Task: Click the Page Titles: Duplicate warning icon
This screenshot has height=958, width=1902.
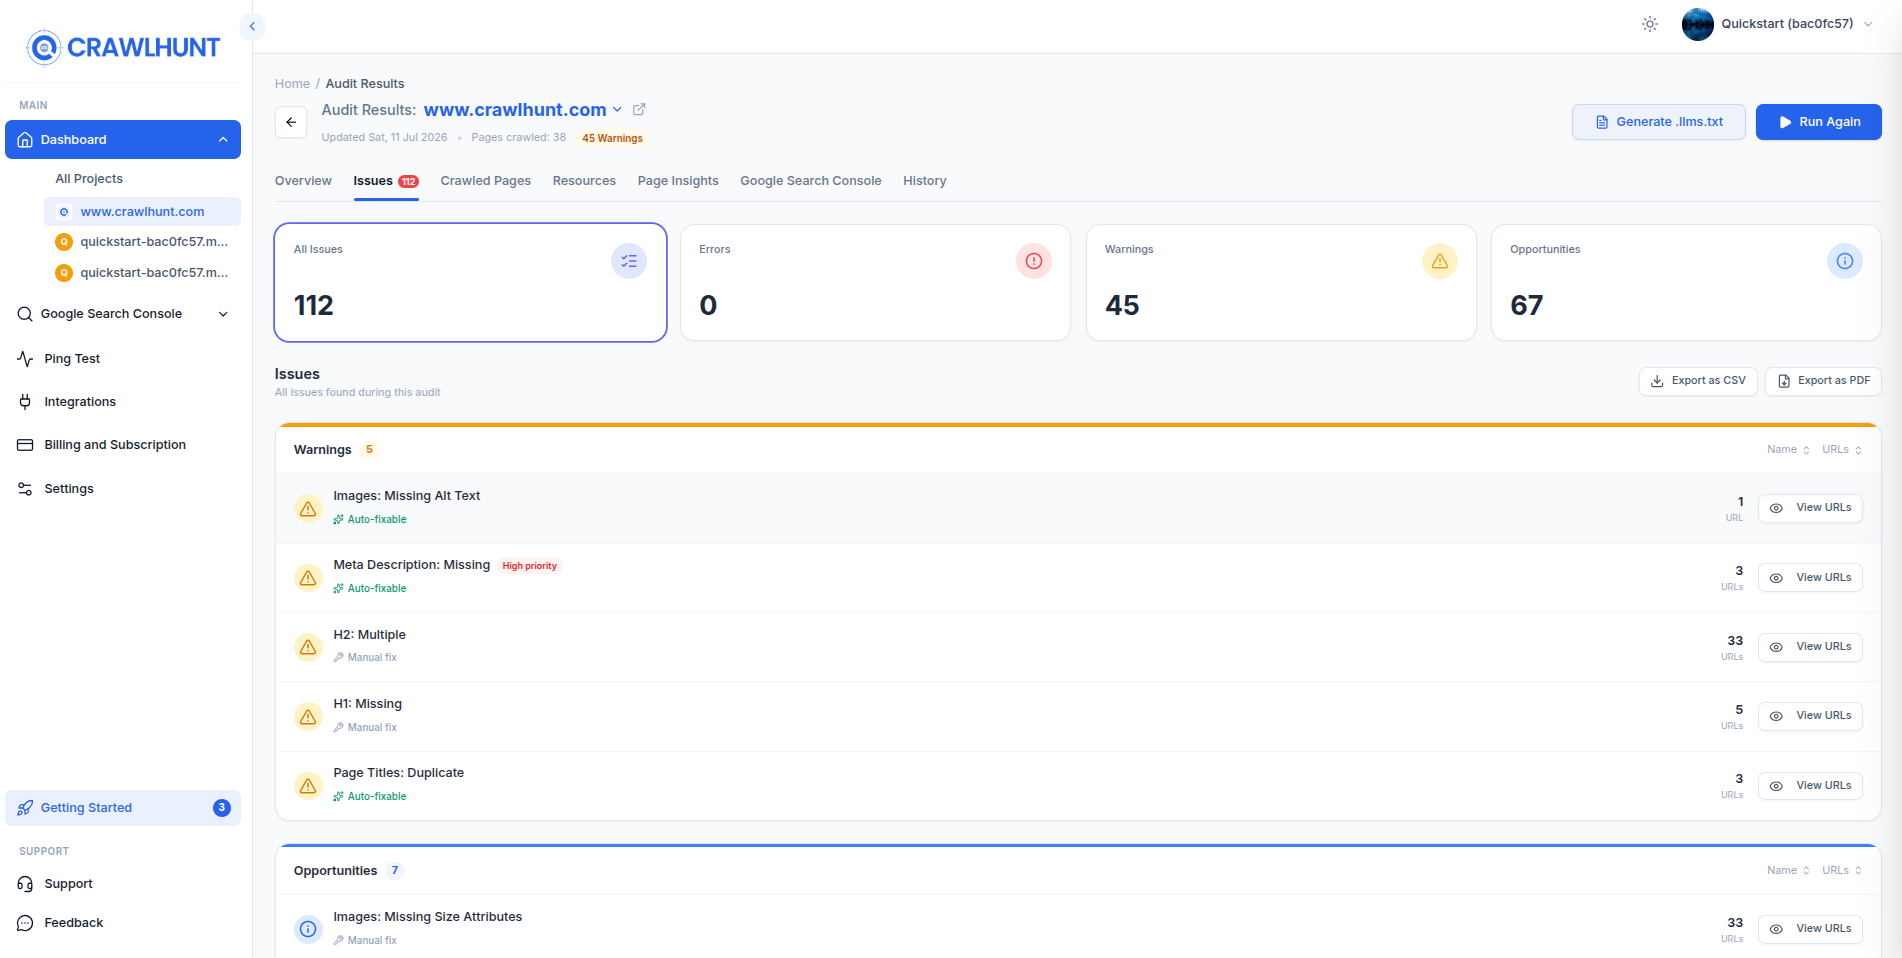Action: point(308,786)
